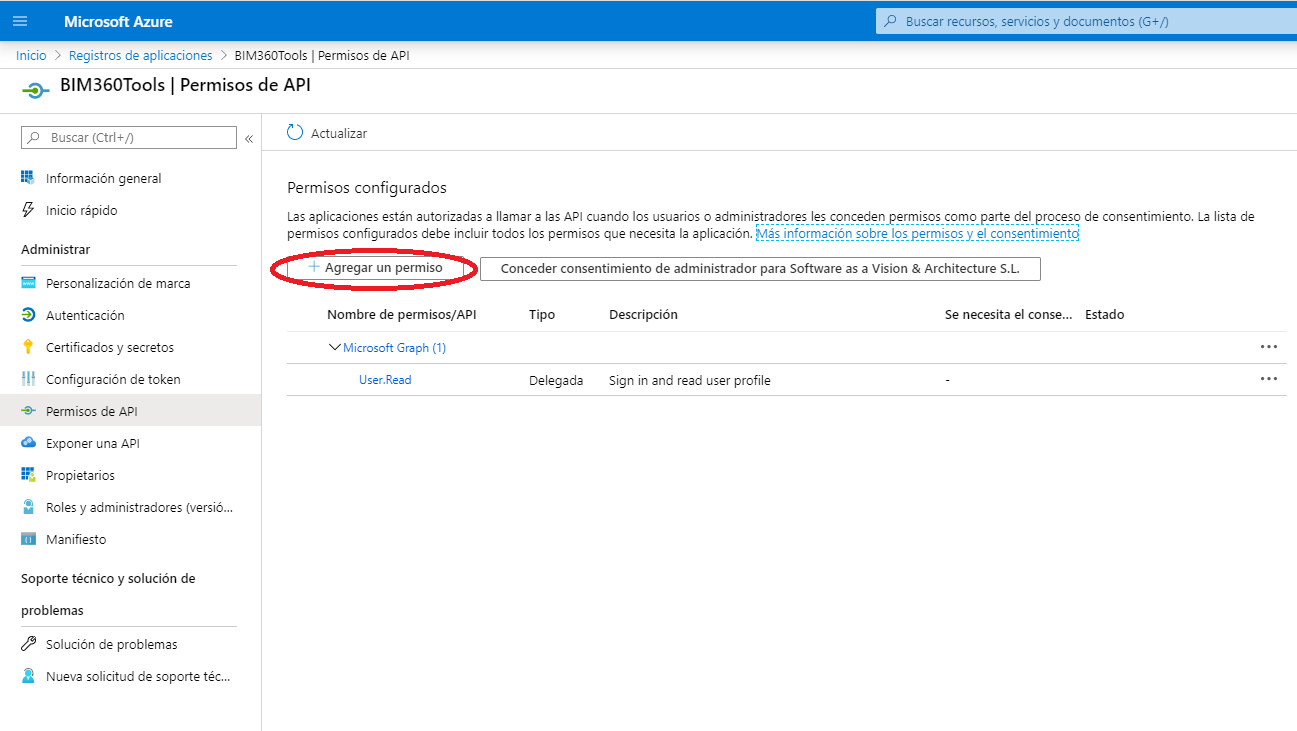Click Nombre de permisos/API column header
The width and height of the screenshot is (1297, 731).
[x=402, y=314]
